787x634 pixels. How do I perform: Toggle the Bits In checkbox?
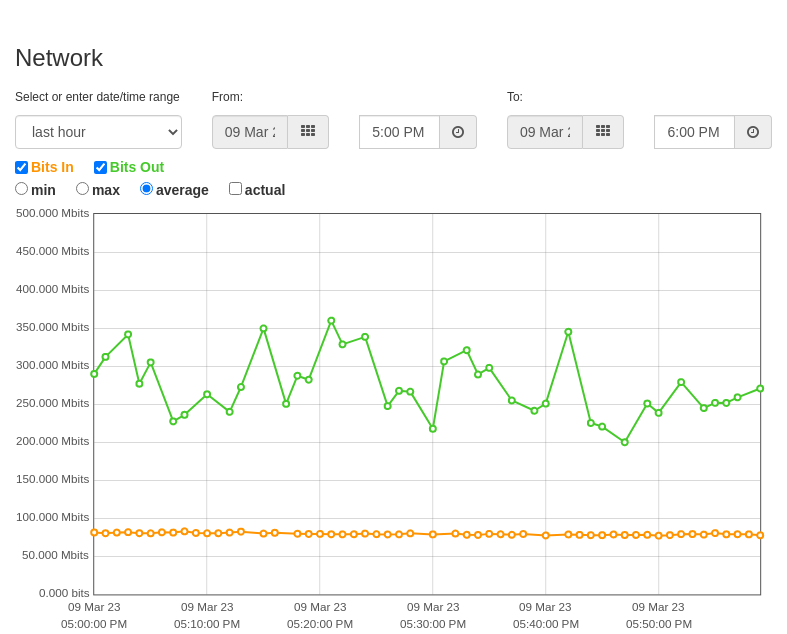click(x=22, y=167)
